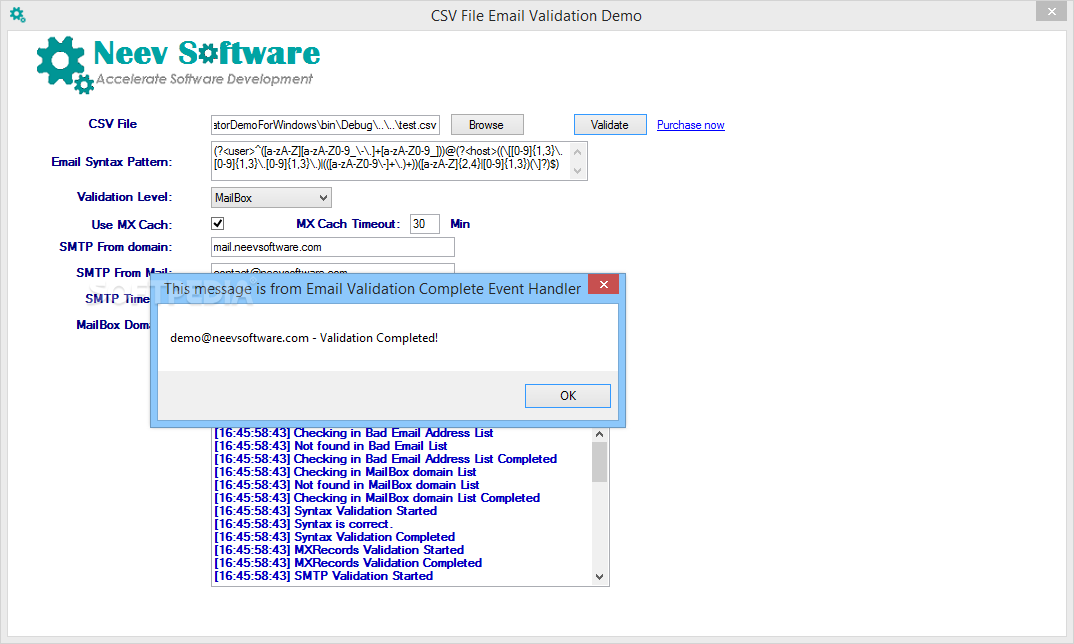The height and width of the screenshot is (644, 1074).
Task: Select log line 'Not found in MailBox domain List'
Action: (x=347, y=485)
